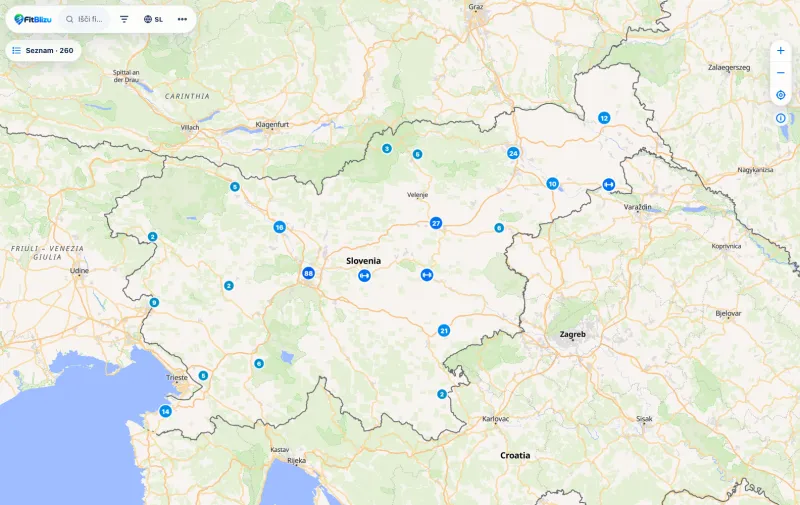Image resolution: width=800 pixels, height=505 pixels.
Task: Select the cluster marker 88
Action: click(x=308, y=273)
